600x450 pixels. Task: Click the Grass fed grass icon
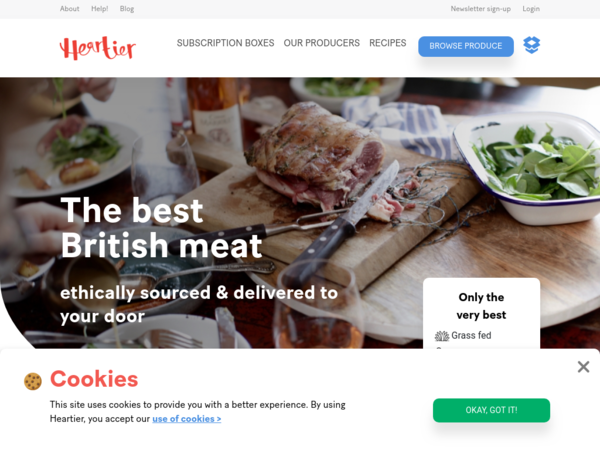[x=442, y=336]
